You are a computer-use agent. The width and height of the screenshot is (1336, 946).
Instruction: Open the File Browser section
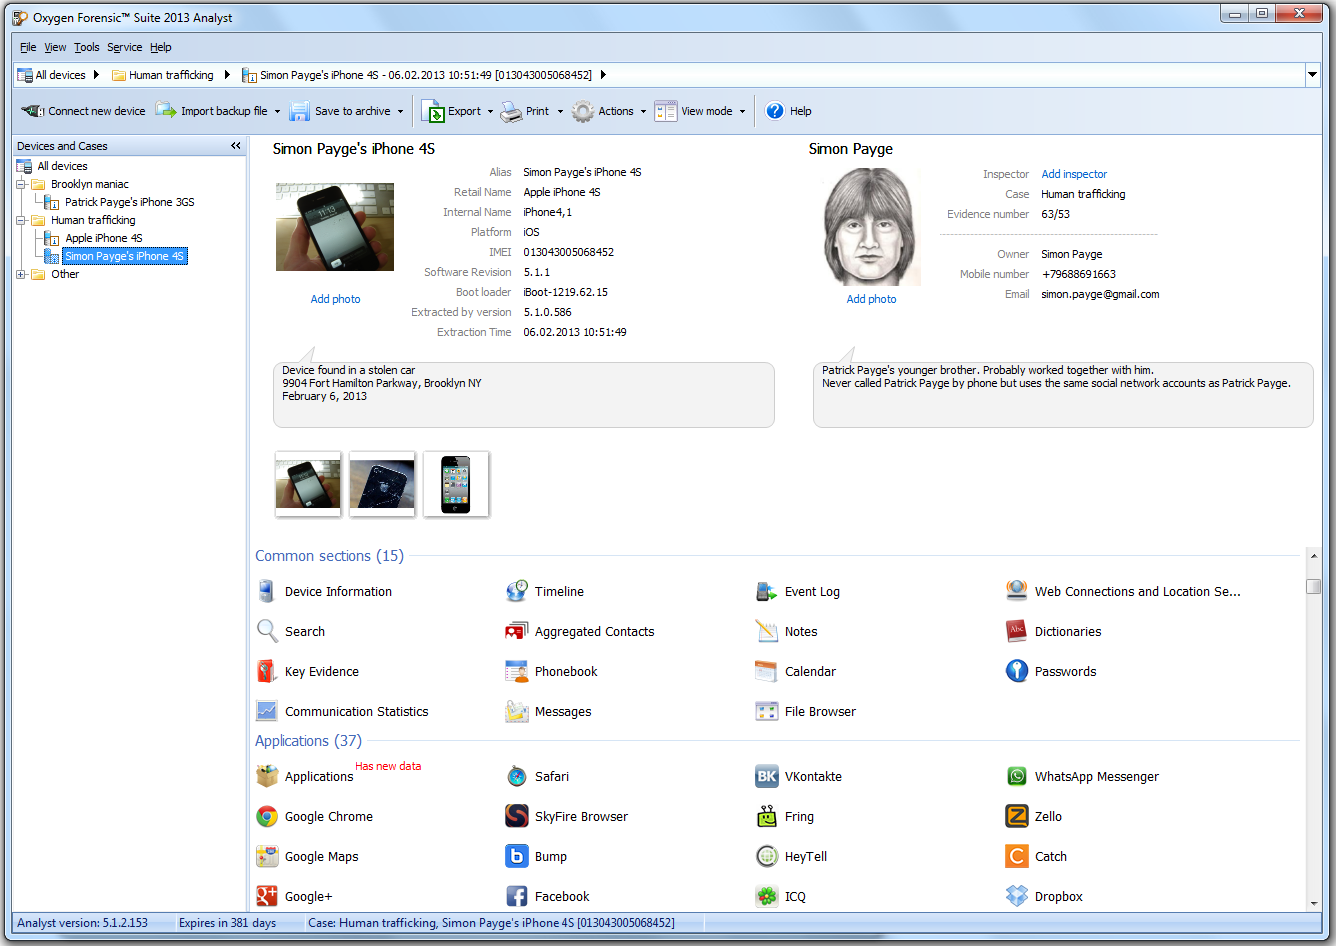[806, 712]
